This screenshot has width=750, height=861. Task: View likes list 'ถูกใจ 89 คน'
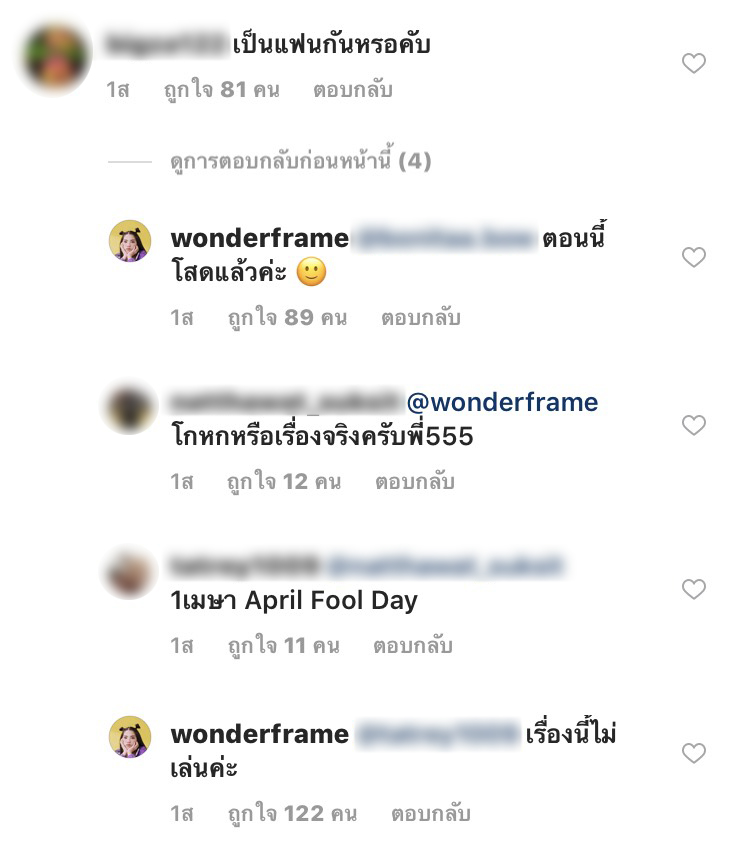(x=288, y=317)
